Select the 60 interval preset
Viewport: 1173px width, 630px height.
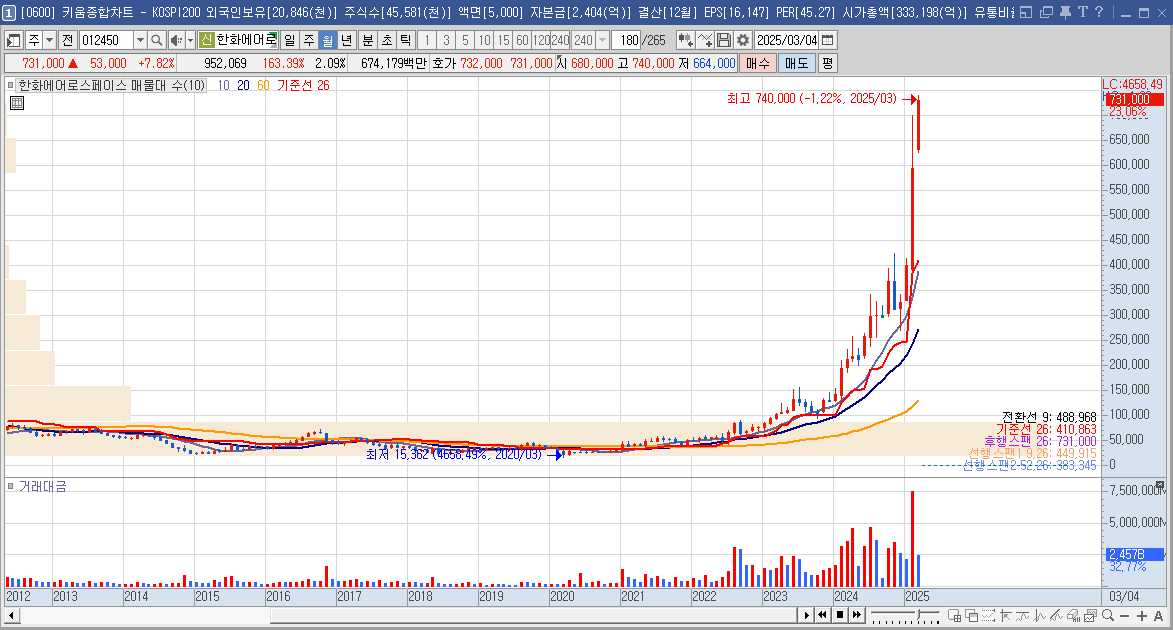(x=522, y=40)
